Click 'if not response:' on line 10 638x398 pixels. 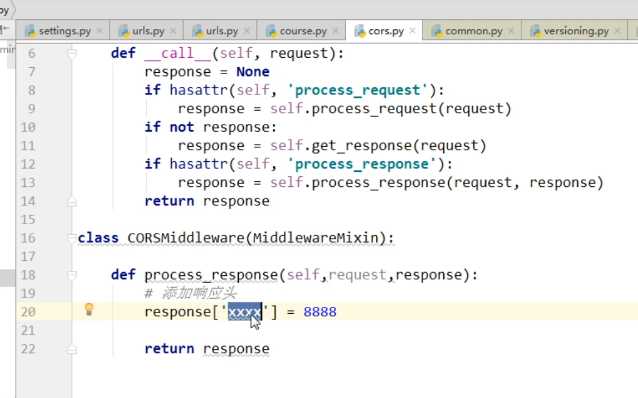(210, 127)
